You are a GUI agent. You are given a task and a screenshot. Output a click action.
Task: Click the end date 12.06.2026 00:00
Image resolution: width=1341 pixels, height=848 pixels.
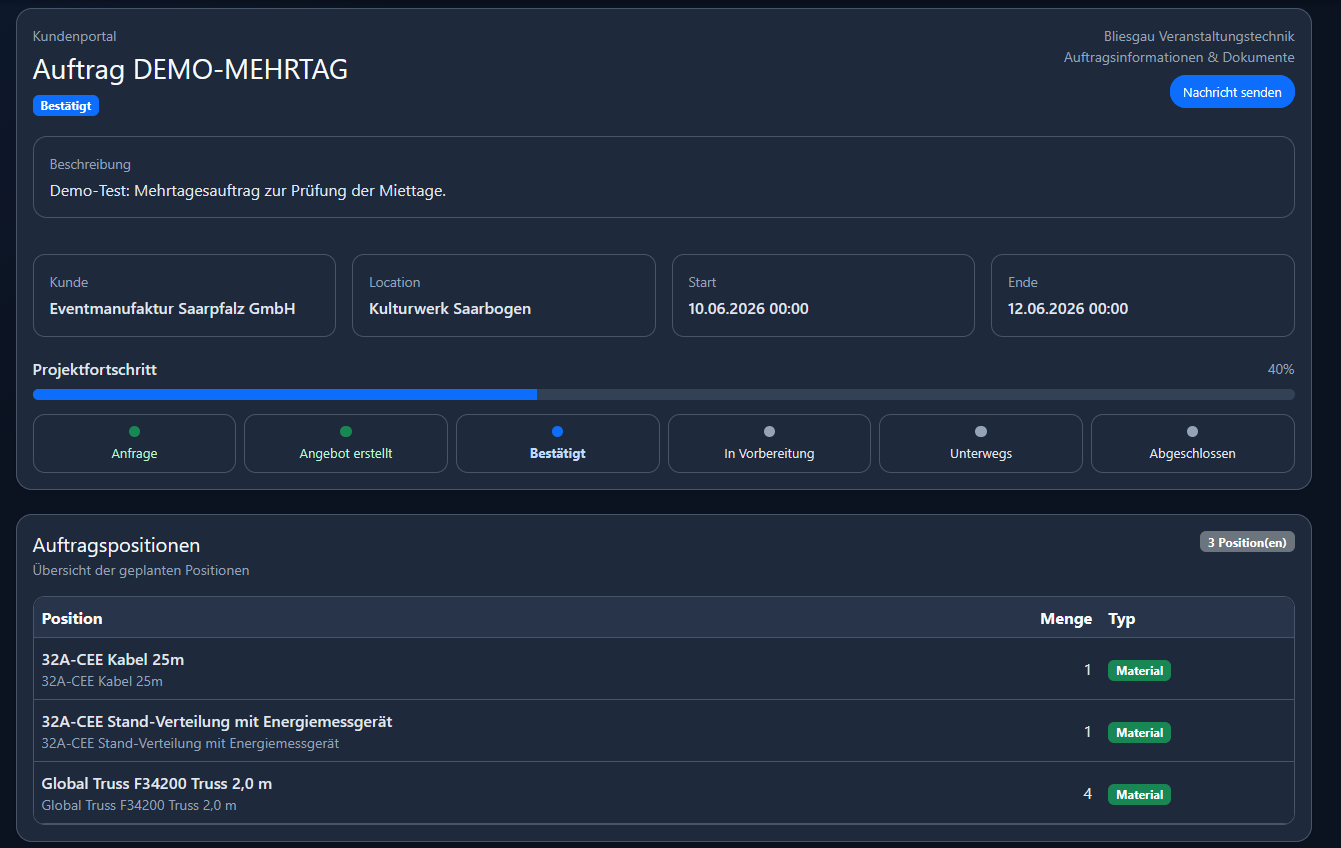(x=1068, y=309)
